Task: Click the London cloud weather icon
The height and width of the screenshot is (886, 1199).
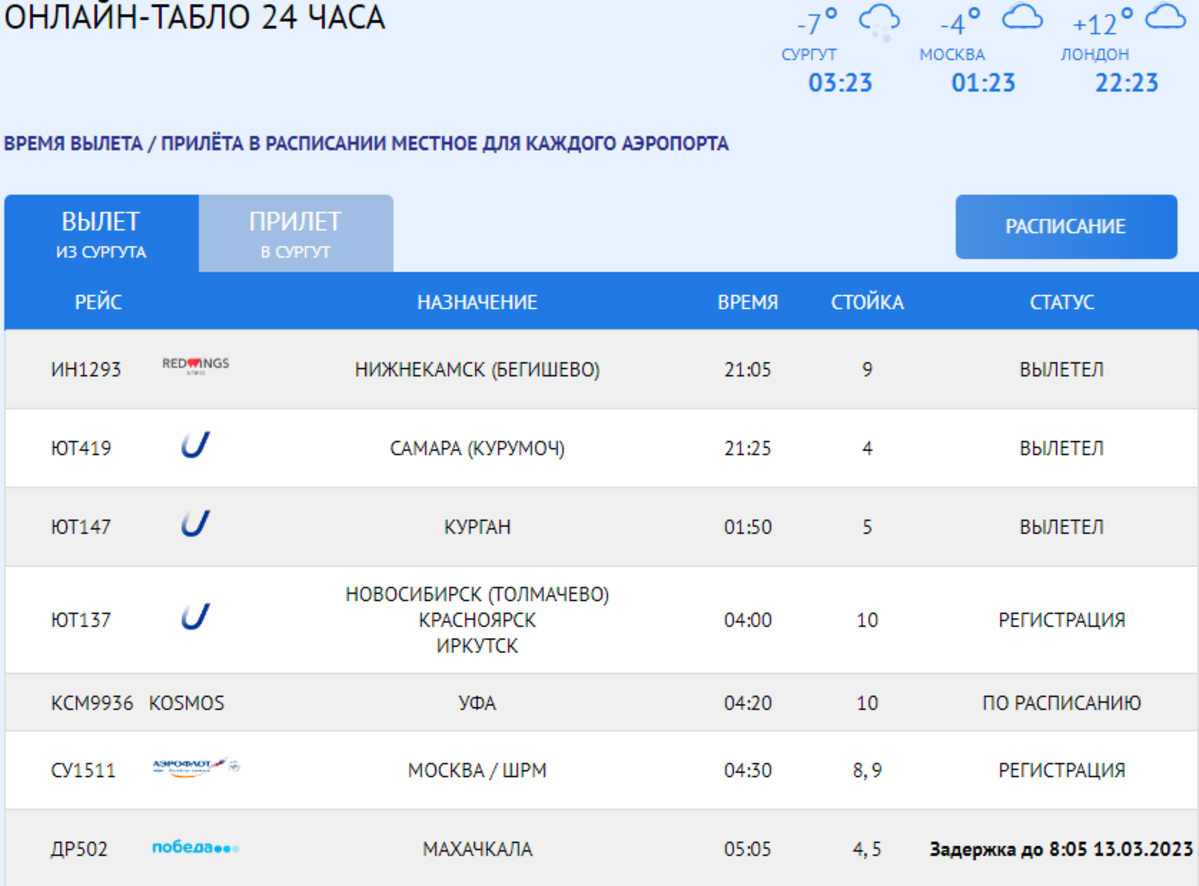Action: [1165, 17]
